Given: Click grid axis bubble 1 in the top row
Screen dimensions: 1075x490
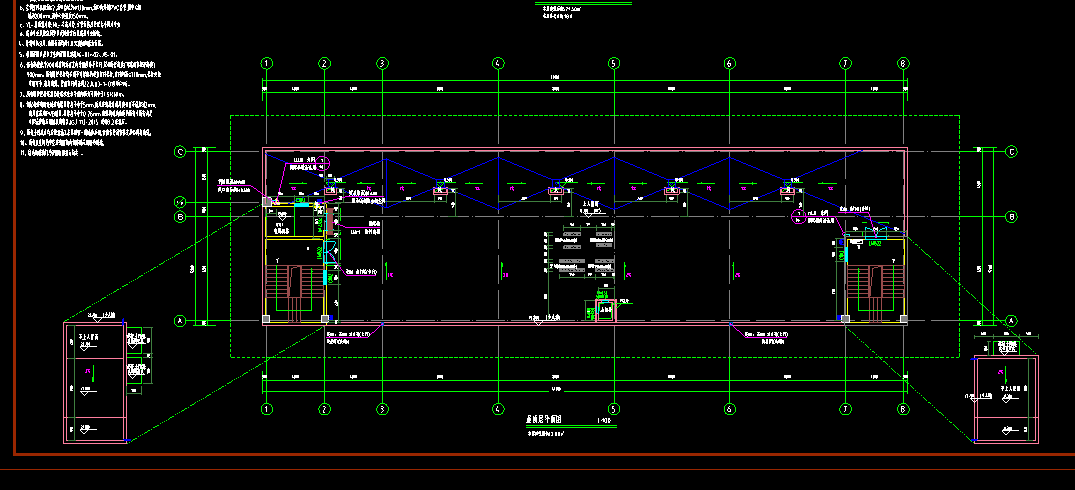Looking at the screenshot, I should point(266,63).
